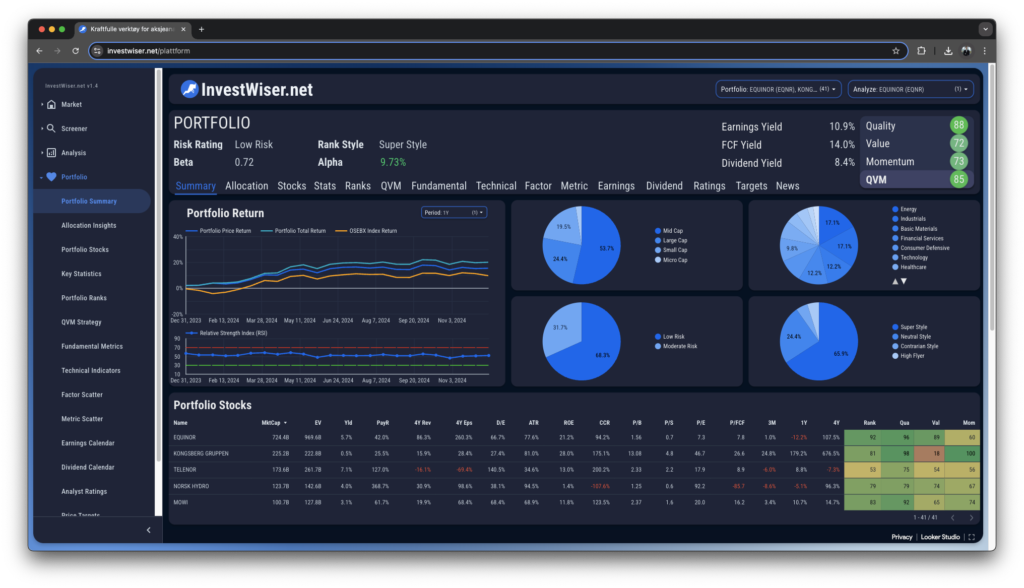Collapse the sidebar with the chevron arrow

pos(149,530)
